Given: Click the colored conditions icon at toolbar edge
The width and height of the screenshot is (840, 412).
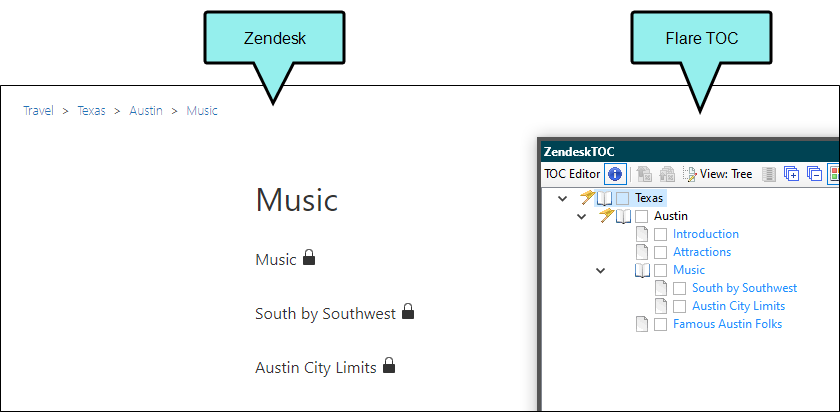Looking at the screenshot, I should (834, 174).
